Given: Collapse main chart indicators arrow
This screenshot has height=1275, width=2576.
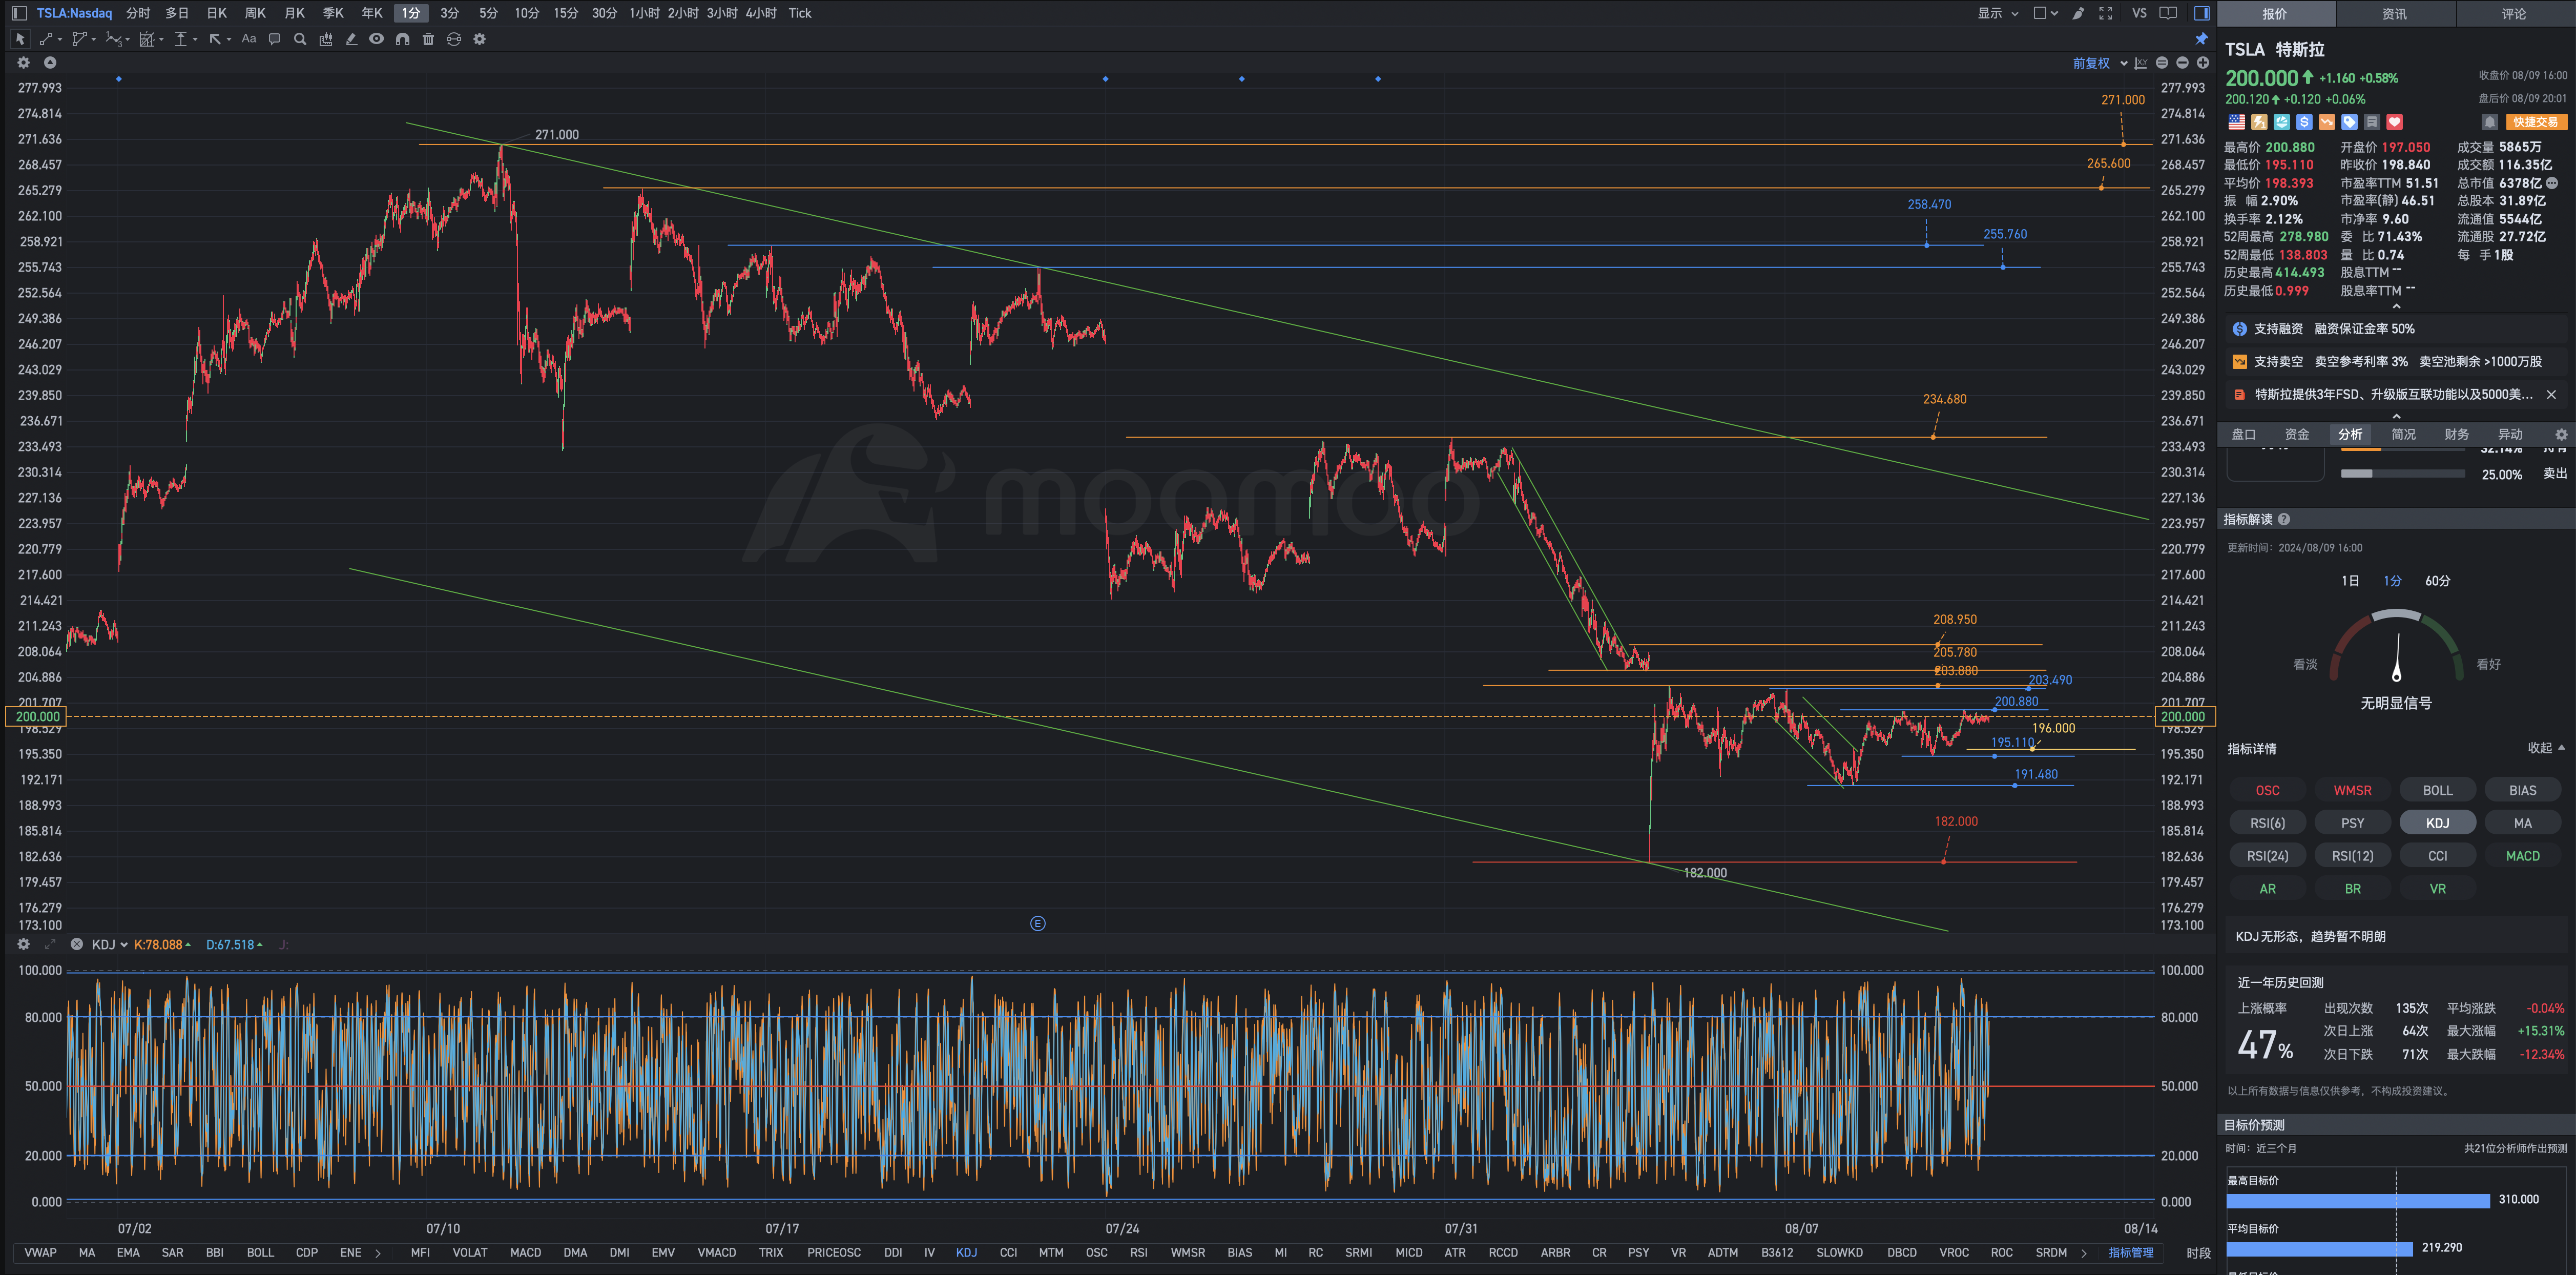Looking at the screenshot, I should 50,62.
